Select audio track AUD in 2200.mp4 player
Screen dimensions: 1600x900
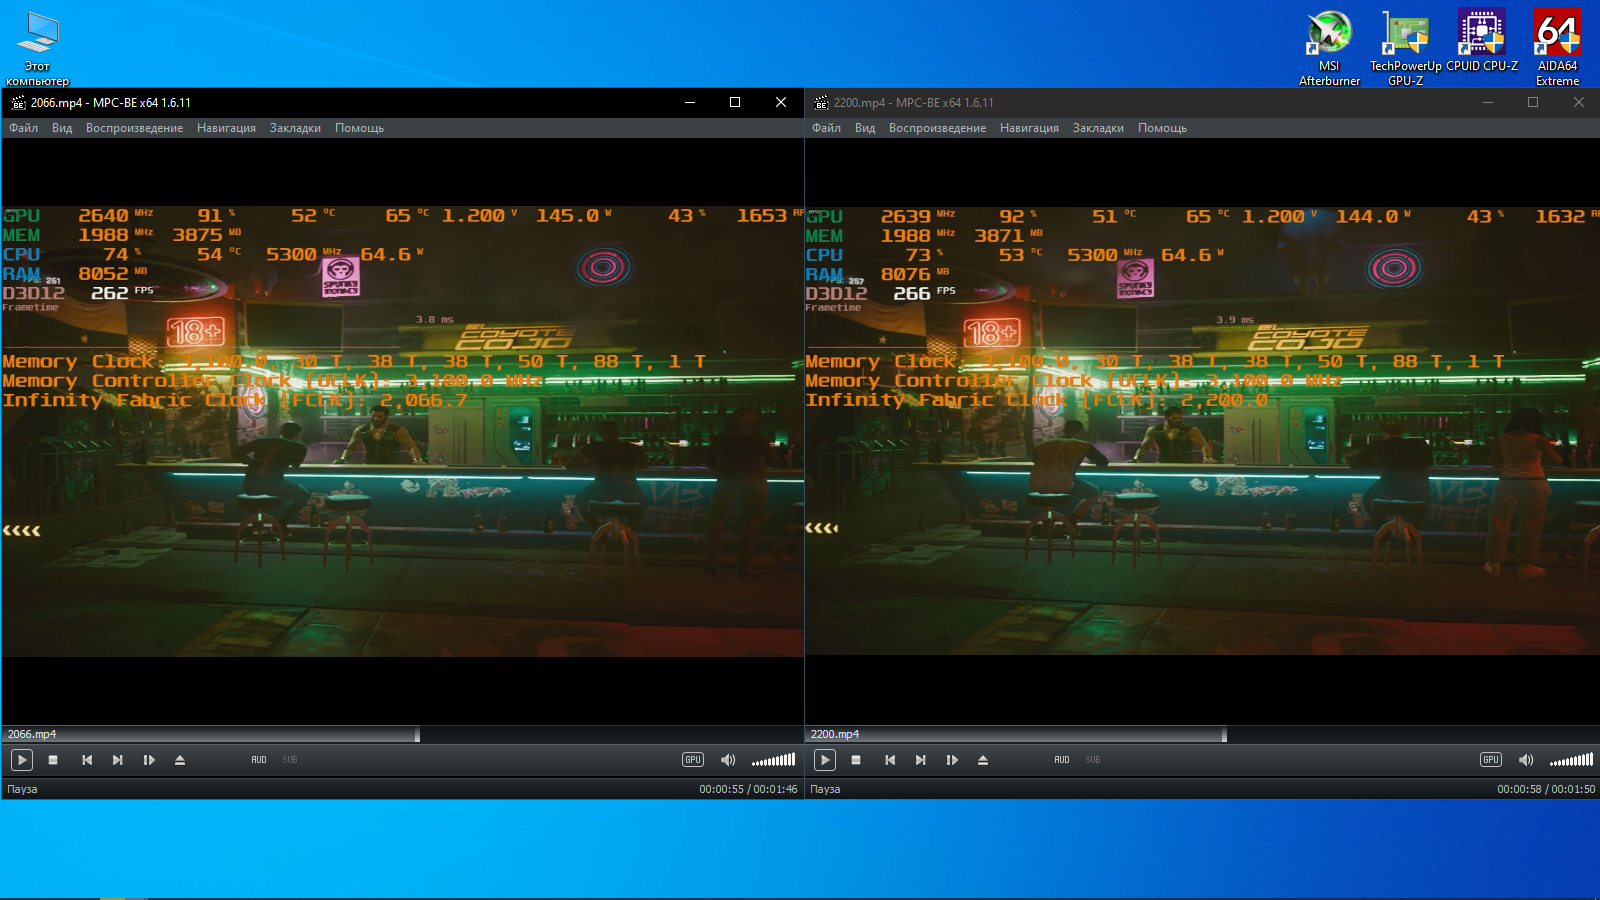tap(1062, 760)
